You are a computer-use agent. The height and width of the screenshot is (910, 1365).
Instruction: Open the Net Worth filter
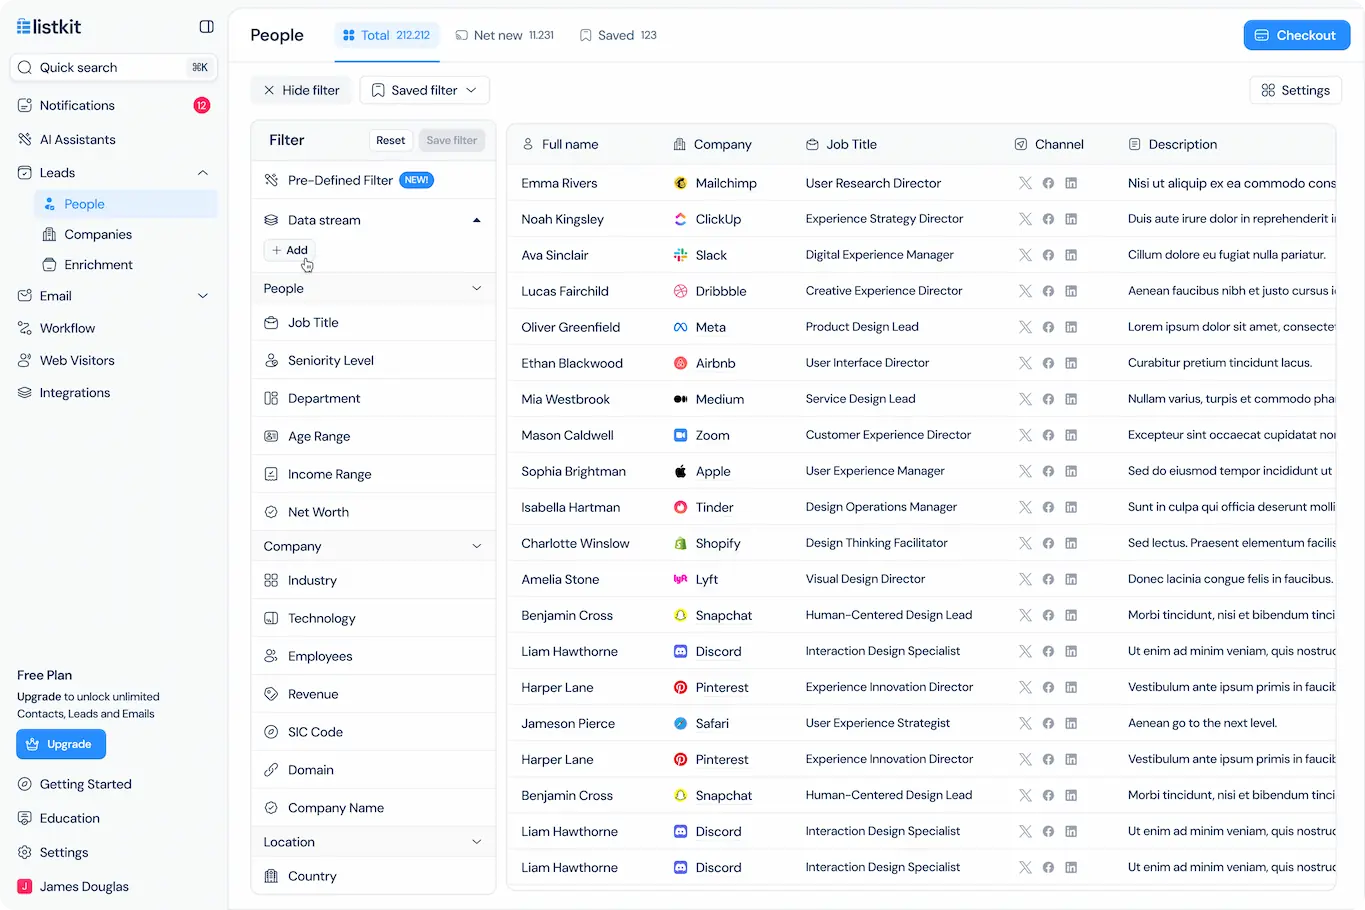[373, 512]
